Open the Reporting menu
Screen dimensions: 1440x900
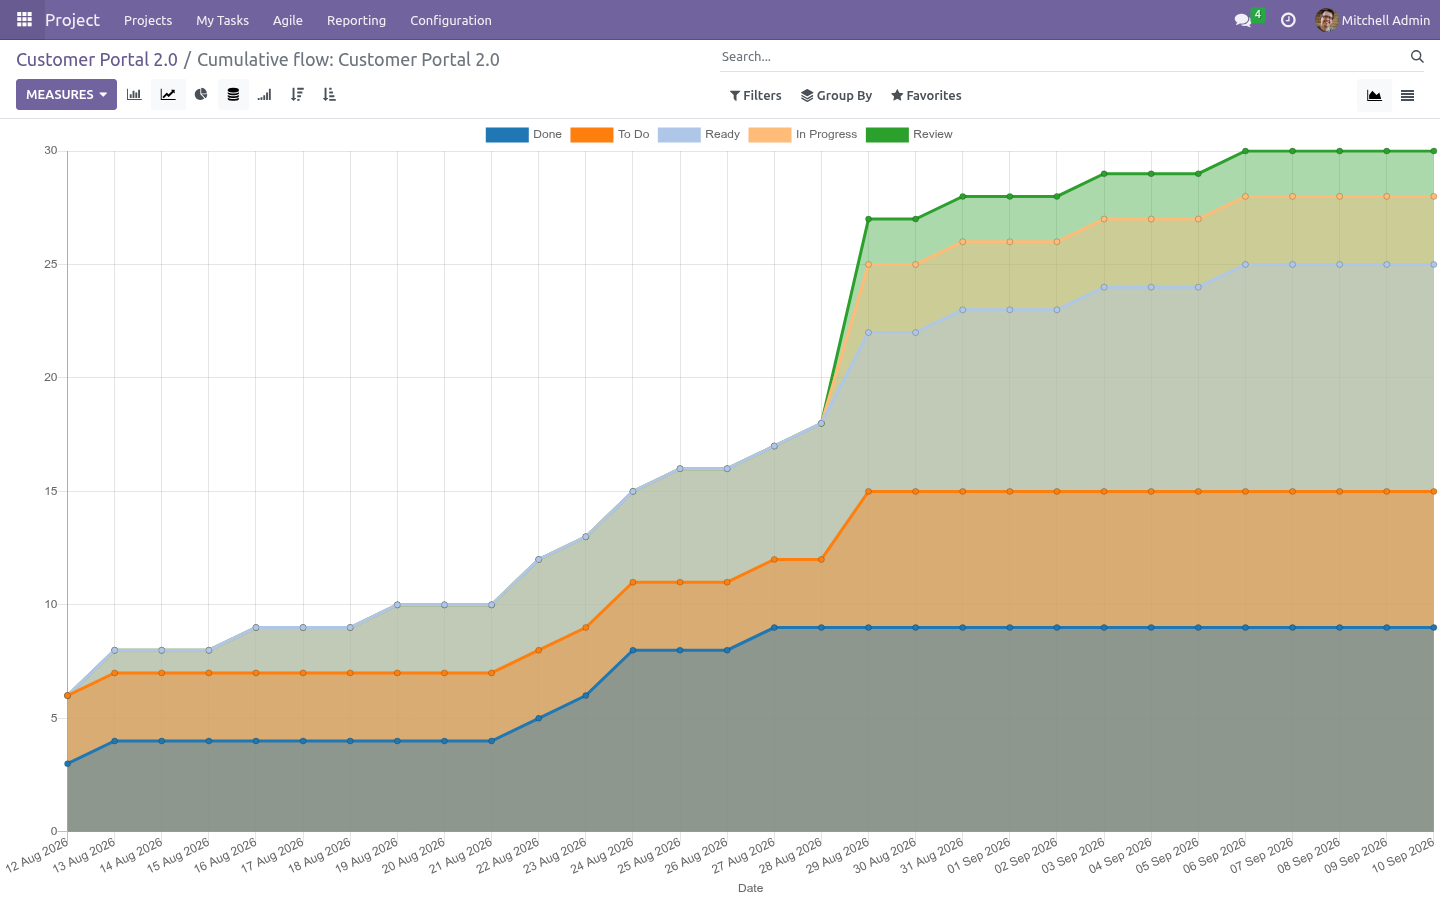tap(356, 20)
